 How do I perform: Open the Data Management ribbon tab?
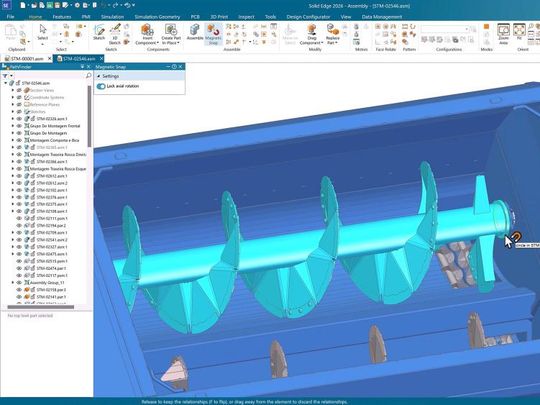point(382,17)
